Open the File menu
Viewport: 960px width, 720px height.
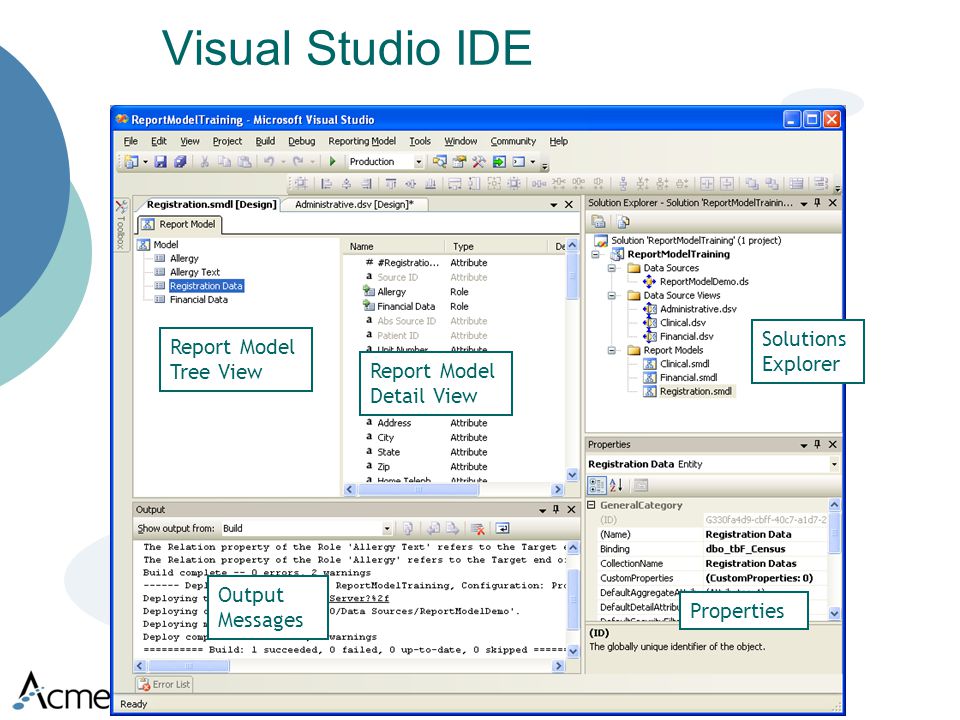130,141
